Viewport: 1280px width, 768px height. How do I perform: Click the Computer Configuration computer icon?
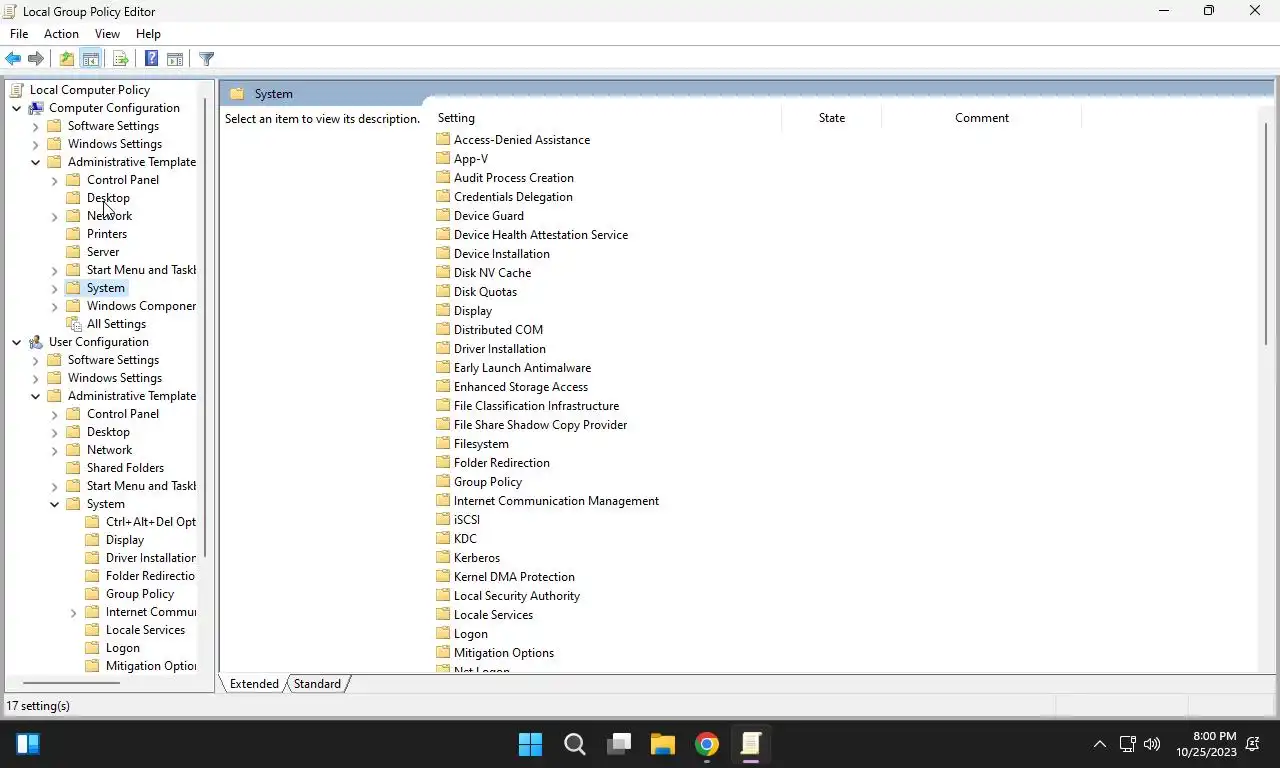pyautogui.click(x=35, y=108)
